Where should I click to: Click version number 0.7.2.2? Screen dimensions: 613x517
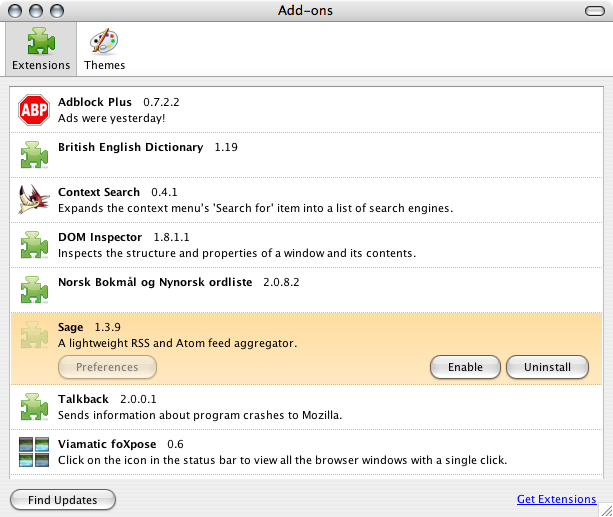(161, 102)
